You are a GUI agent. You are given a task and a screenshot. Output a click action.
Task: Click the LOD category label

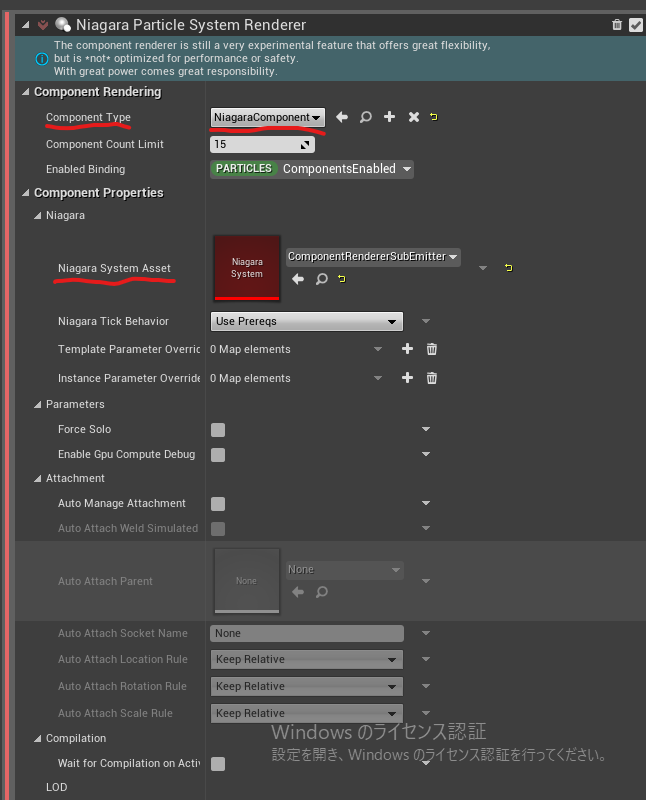pyautogui.click(x=57, y=787)
